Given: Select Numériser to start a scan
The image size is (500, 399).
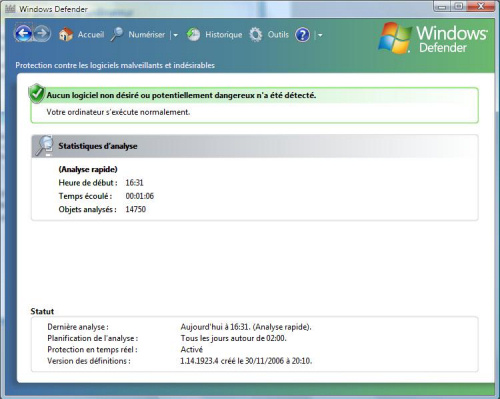Looking at the screenshot, I should 147,35.
